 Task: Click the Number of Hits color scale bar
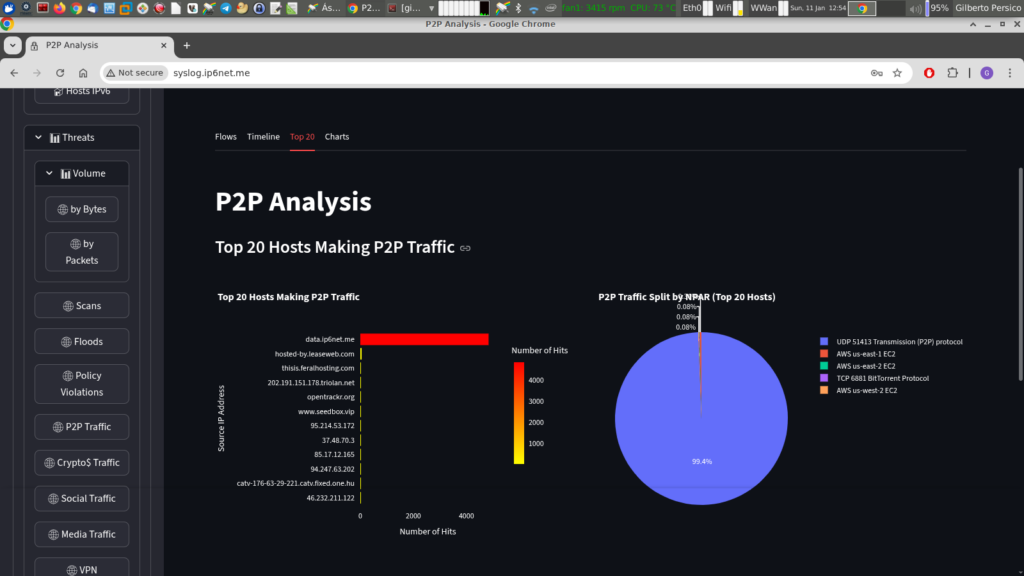tap(519, 412)
